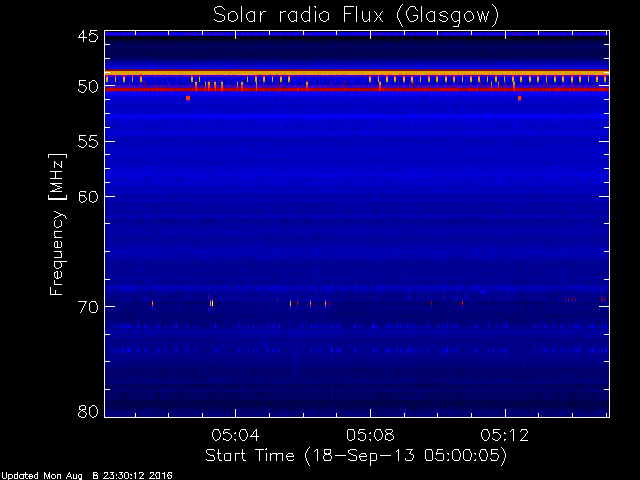Click the 05:04 time tick label
Viewport: 640px width, 480px height.
click(x=236, y=435)
